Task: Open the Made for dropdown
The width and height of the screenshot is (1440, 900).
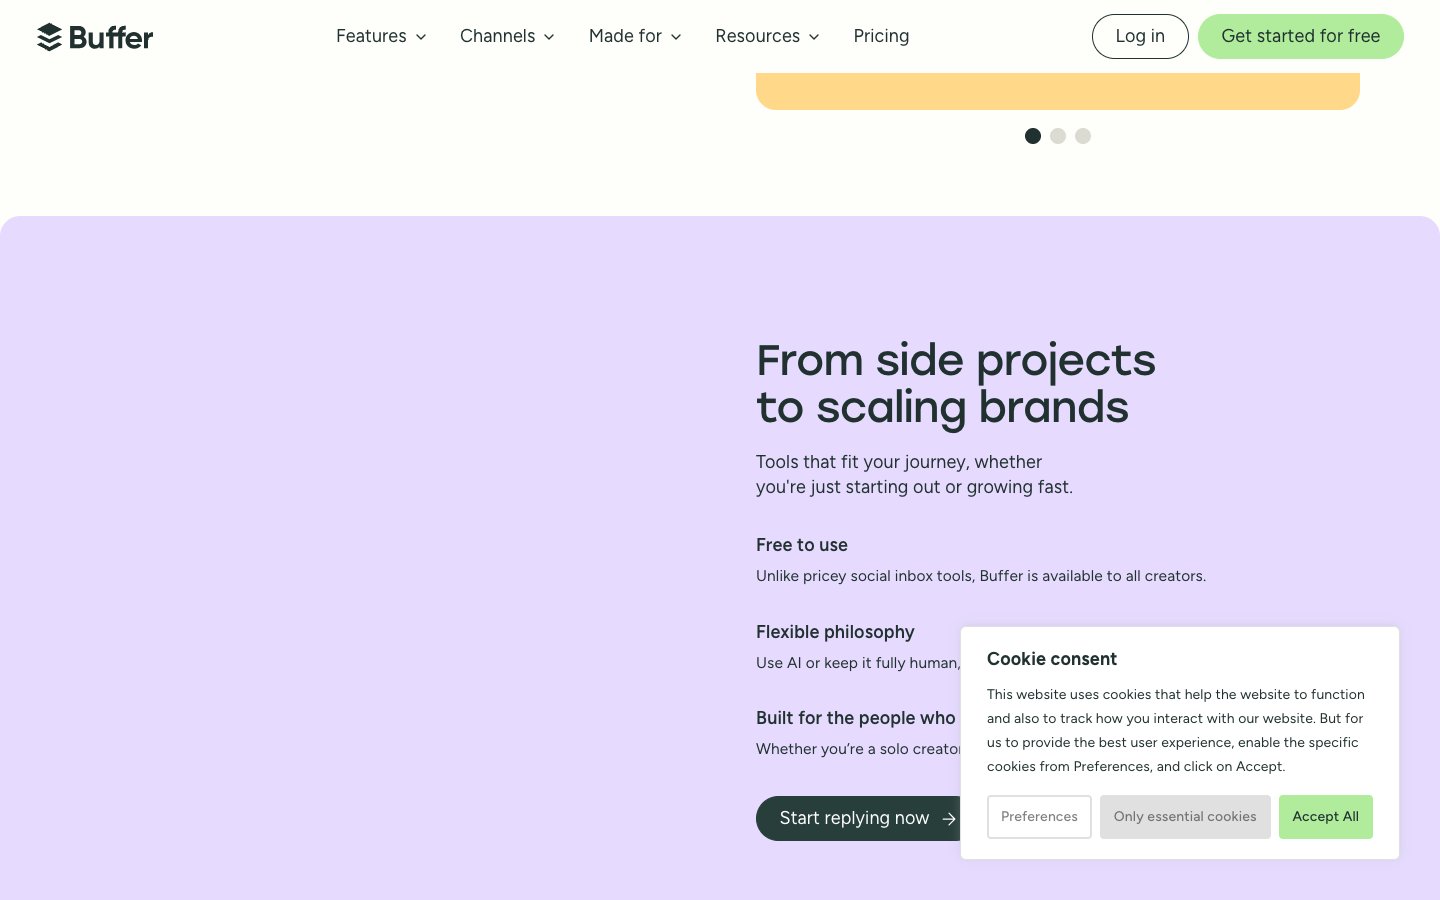Action: click(625, 36)
